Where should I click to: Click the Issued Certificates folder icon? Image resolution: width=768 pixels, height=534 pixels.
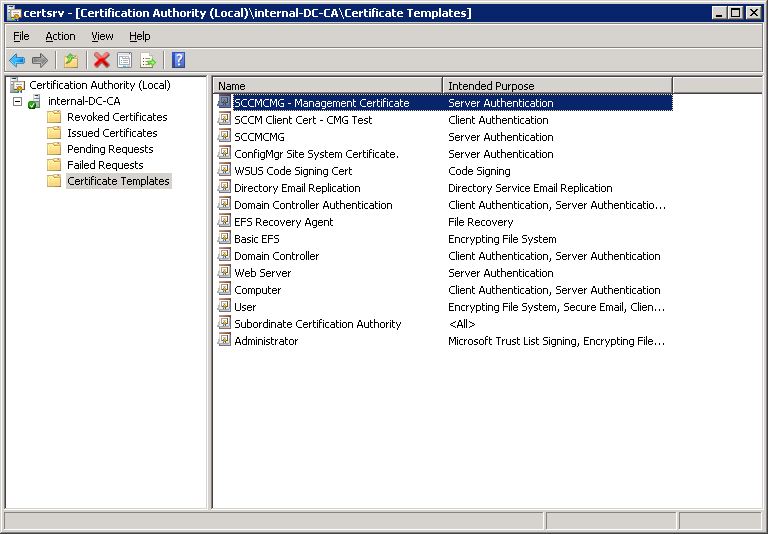click(54, 133)
